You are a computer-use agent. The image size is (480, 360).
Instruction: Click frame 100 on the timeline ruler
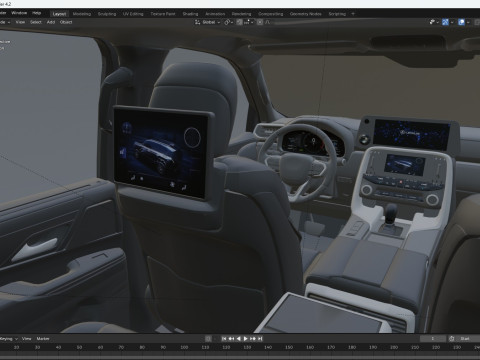tap(184, 347)
